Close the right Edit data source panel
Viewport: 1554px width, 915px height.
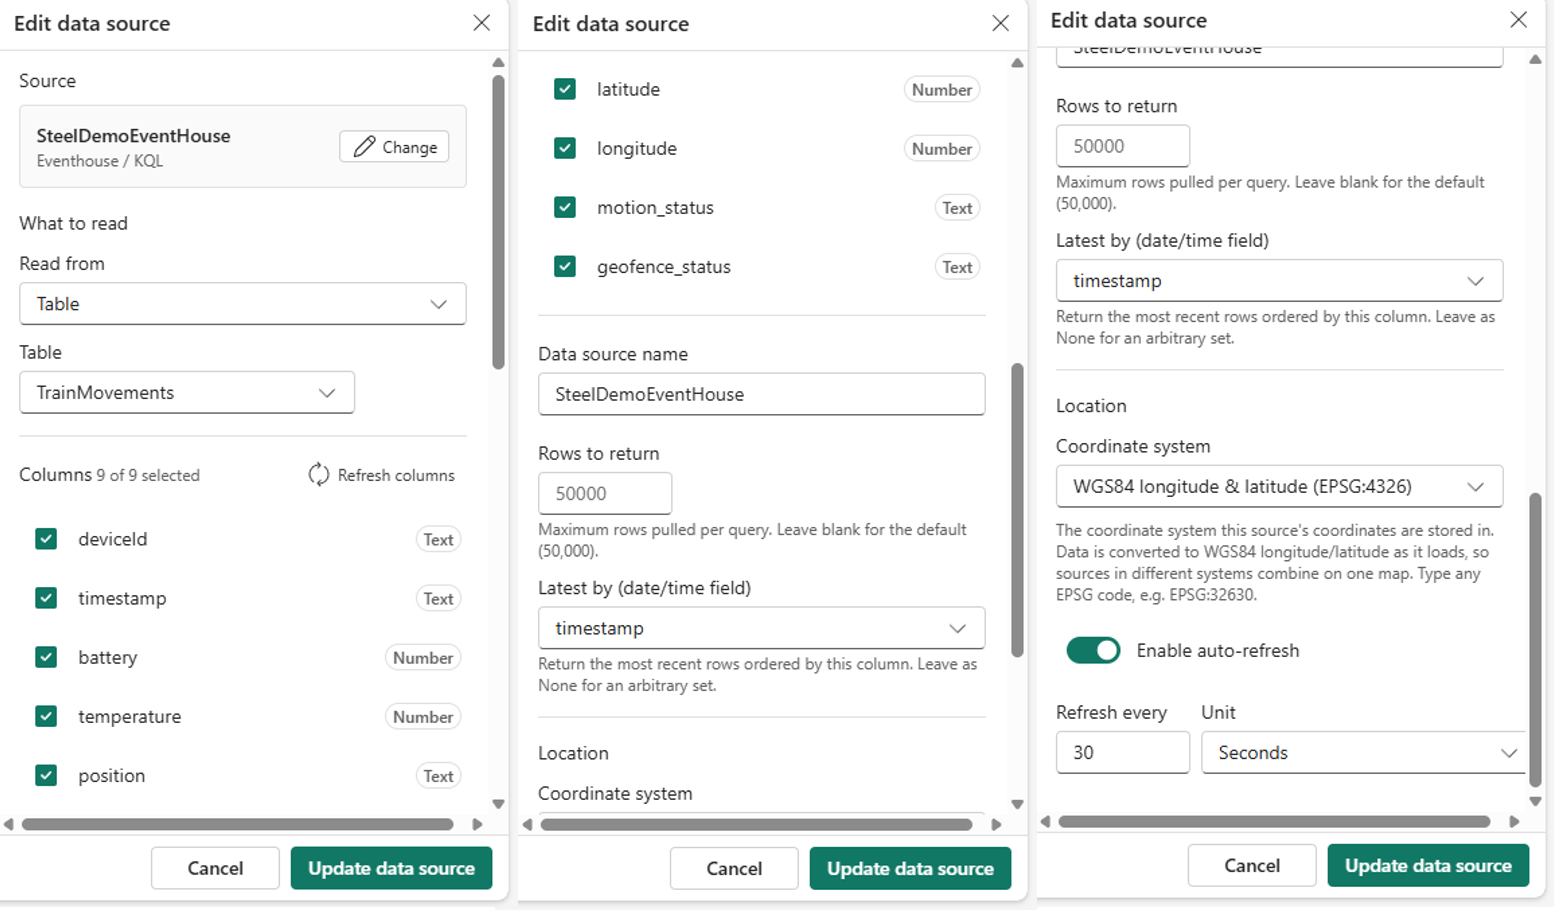(1518, 20)
